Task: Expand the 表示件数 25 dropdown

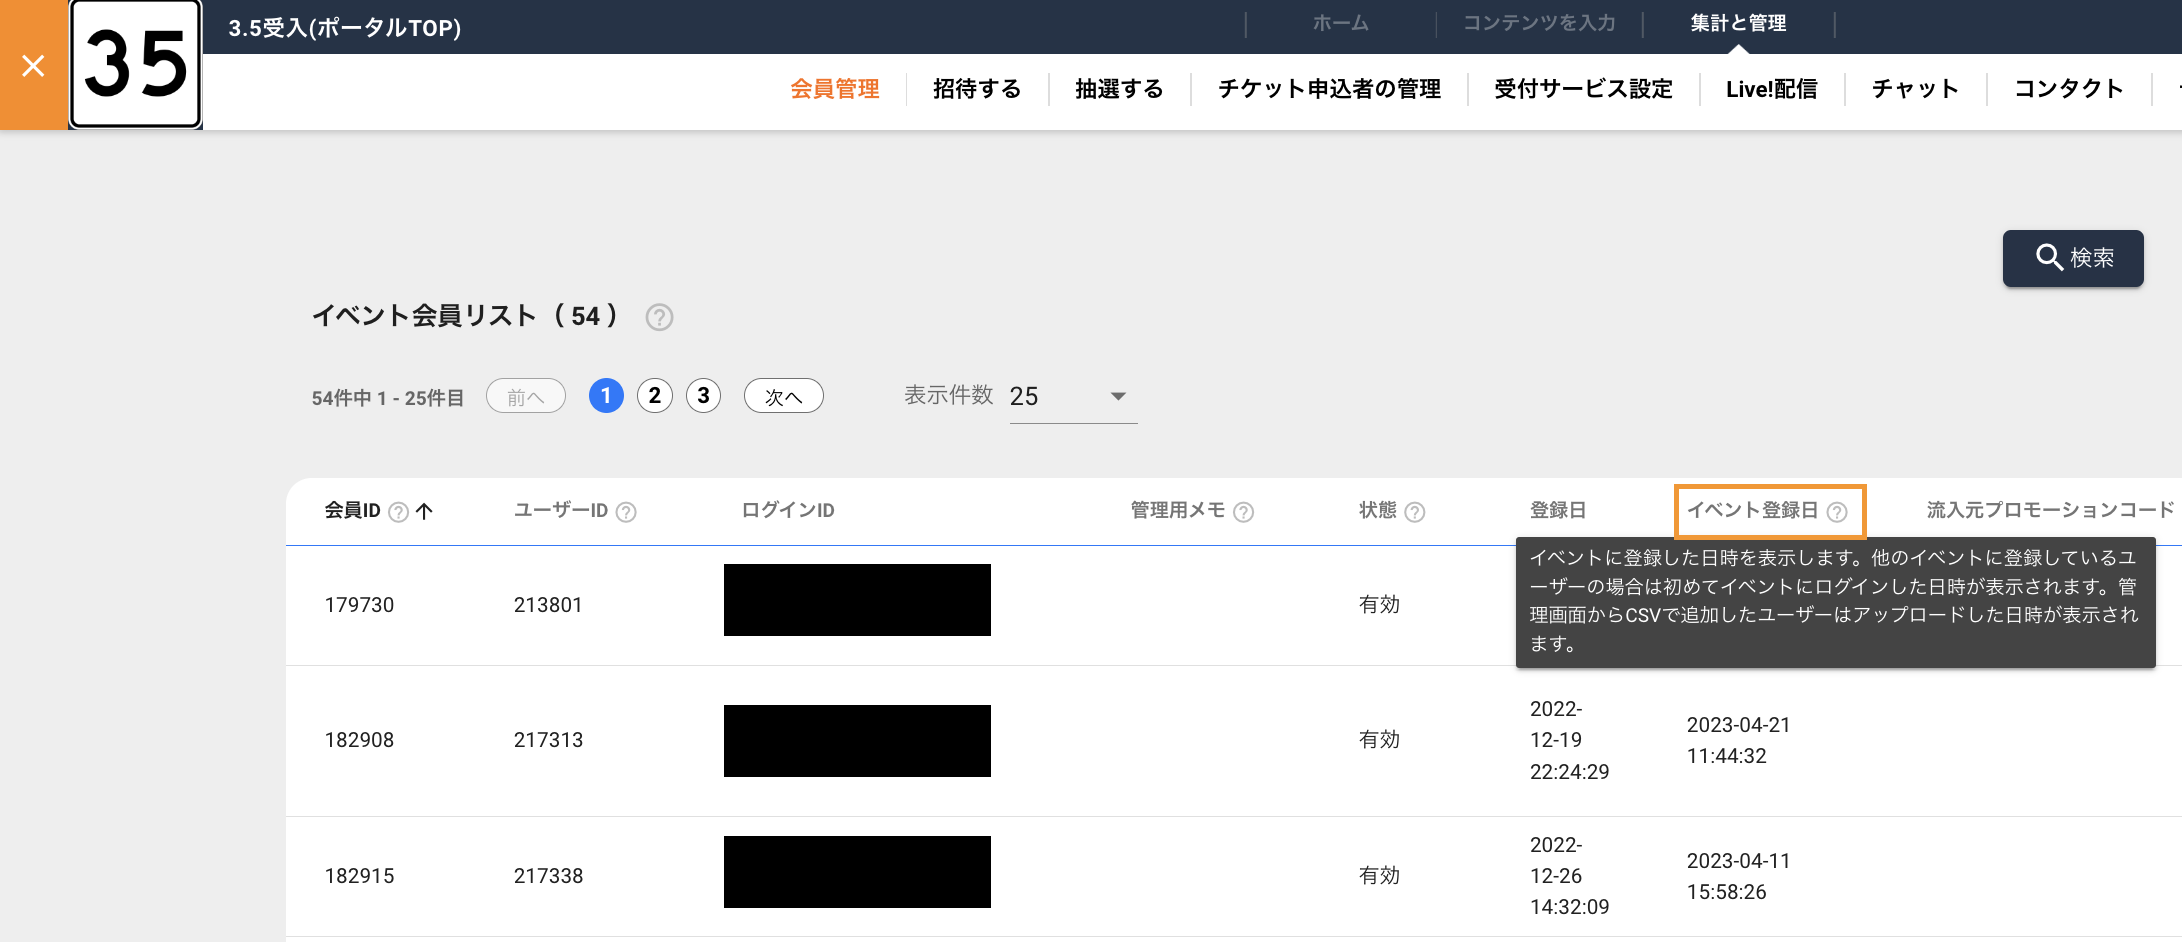Action: [x=1073, y=397]
